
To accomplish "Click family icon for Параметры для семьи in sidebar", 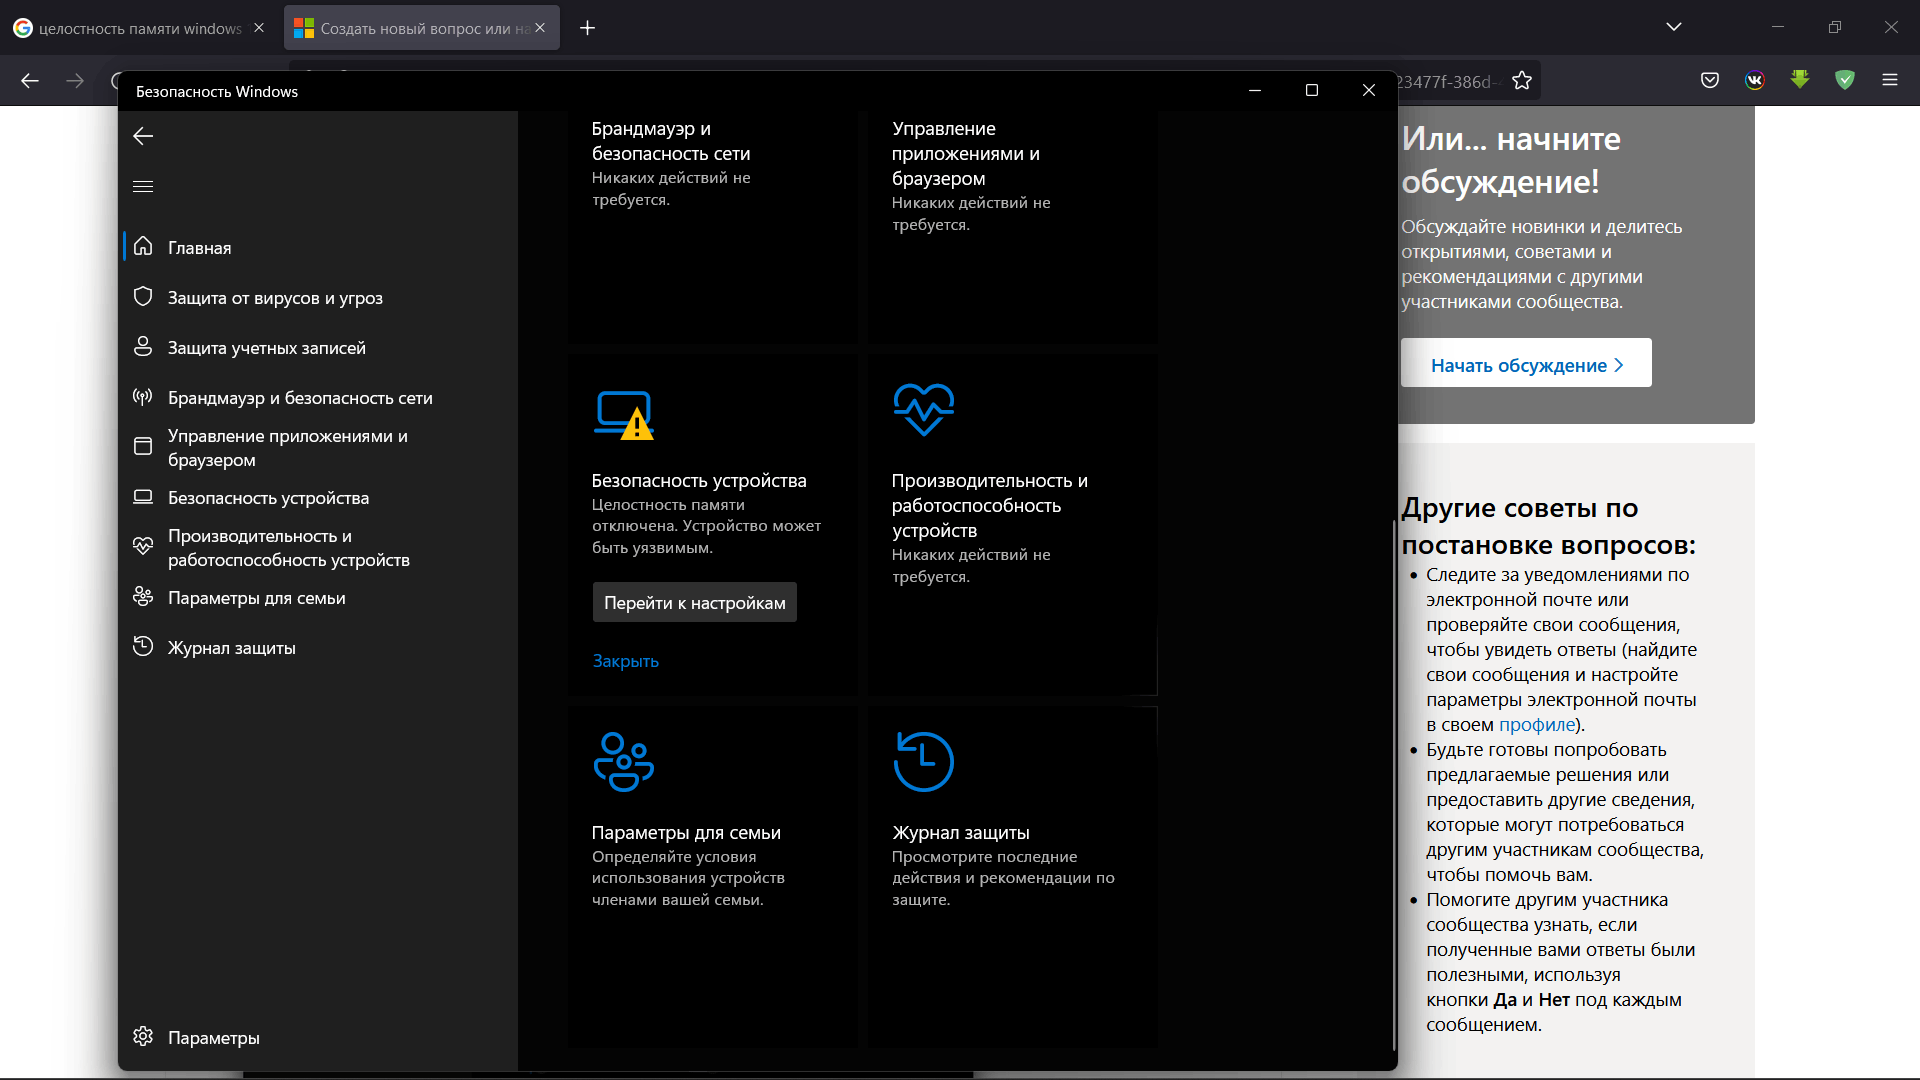I will pyautogui.click(x=143, y=597).
